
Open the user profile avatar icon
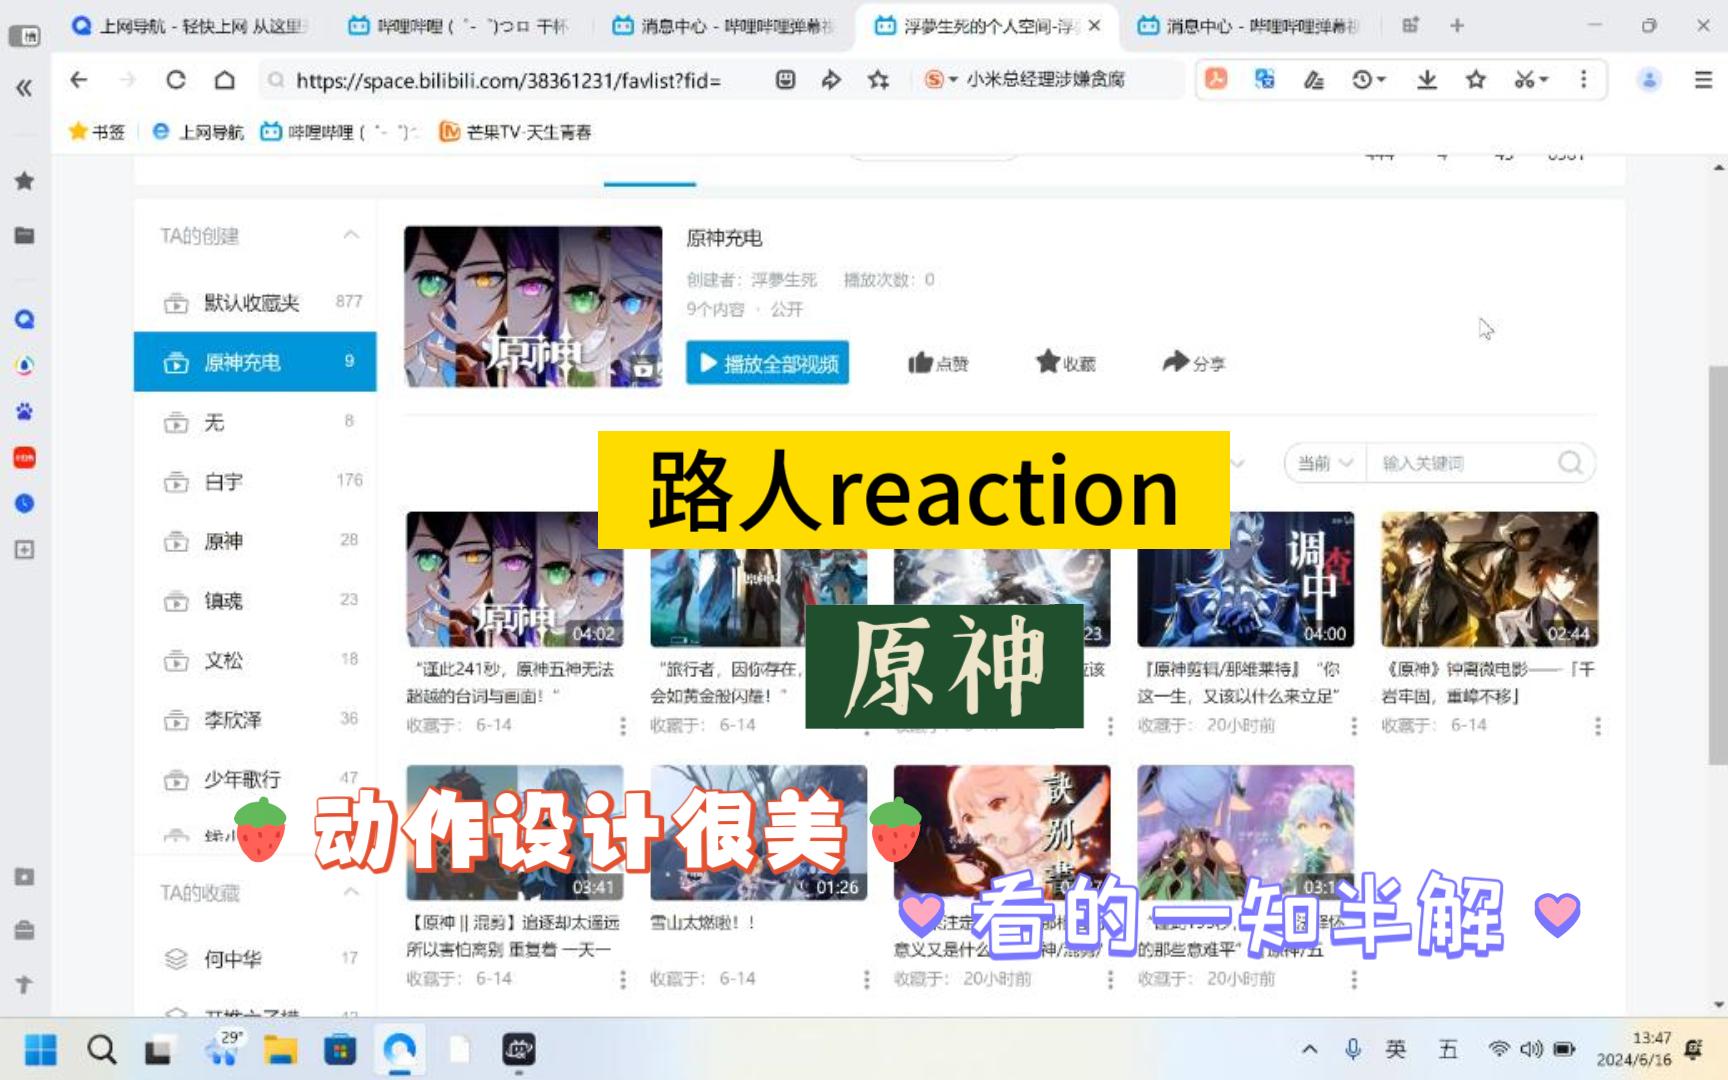pos(1650,79)
